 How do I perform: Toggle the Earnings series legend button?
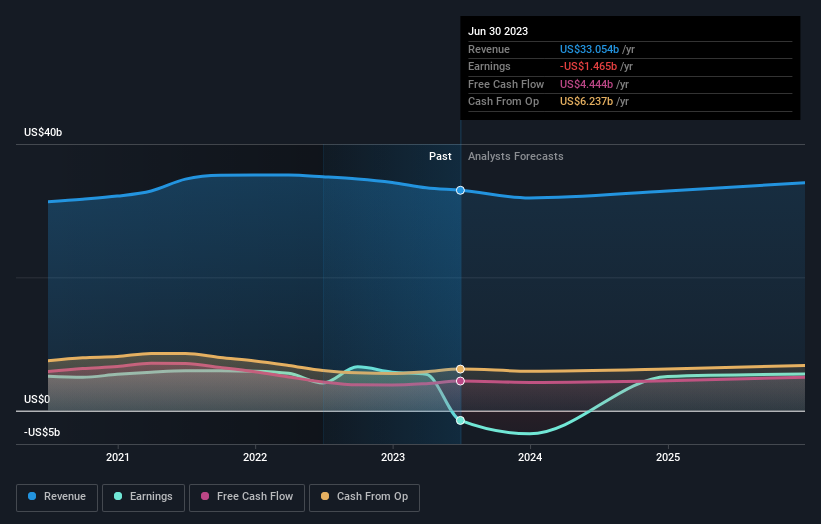pyautogui.click(x=143, y=497)
